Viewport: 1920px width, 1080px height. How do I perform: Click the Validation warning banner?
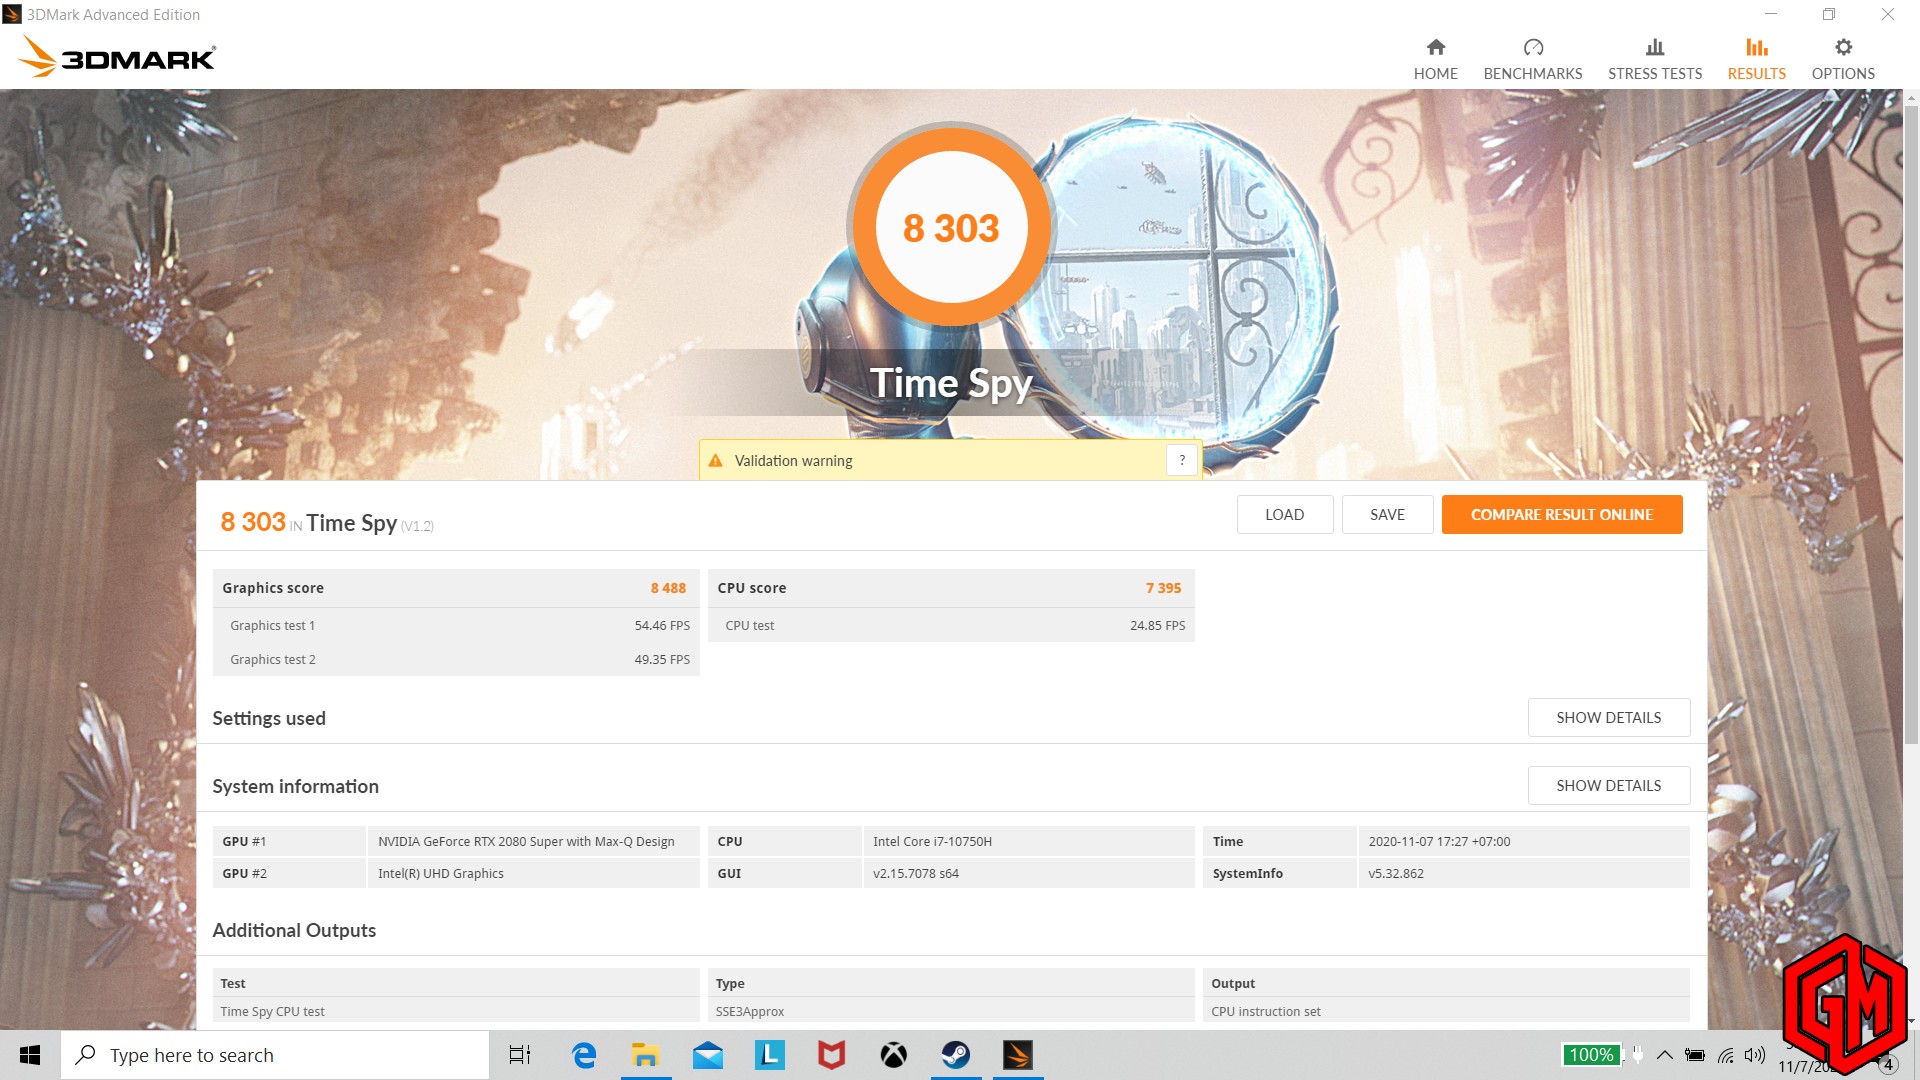(x=949, y=460)
